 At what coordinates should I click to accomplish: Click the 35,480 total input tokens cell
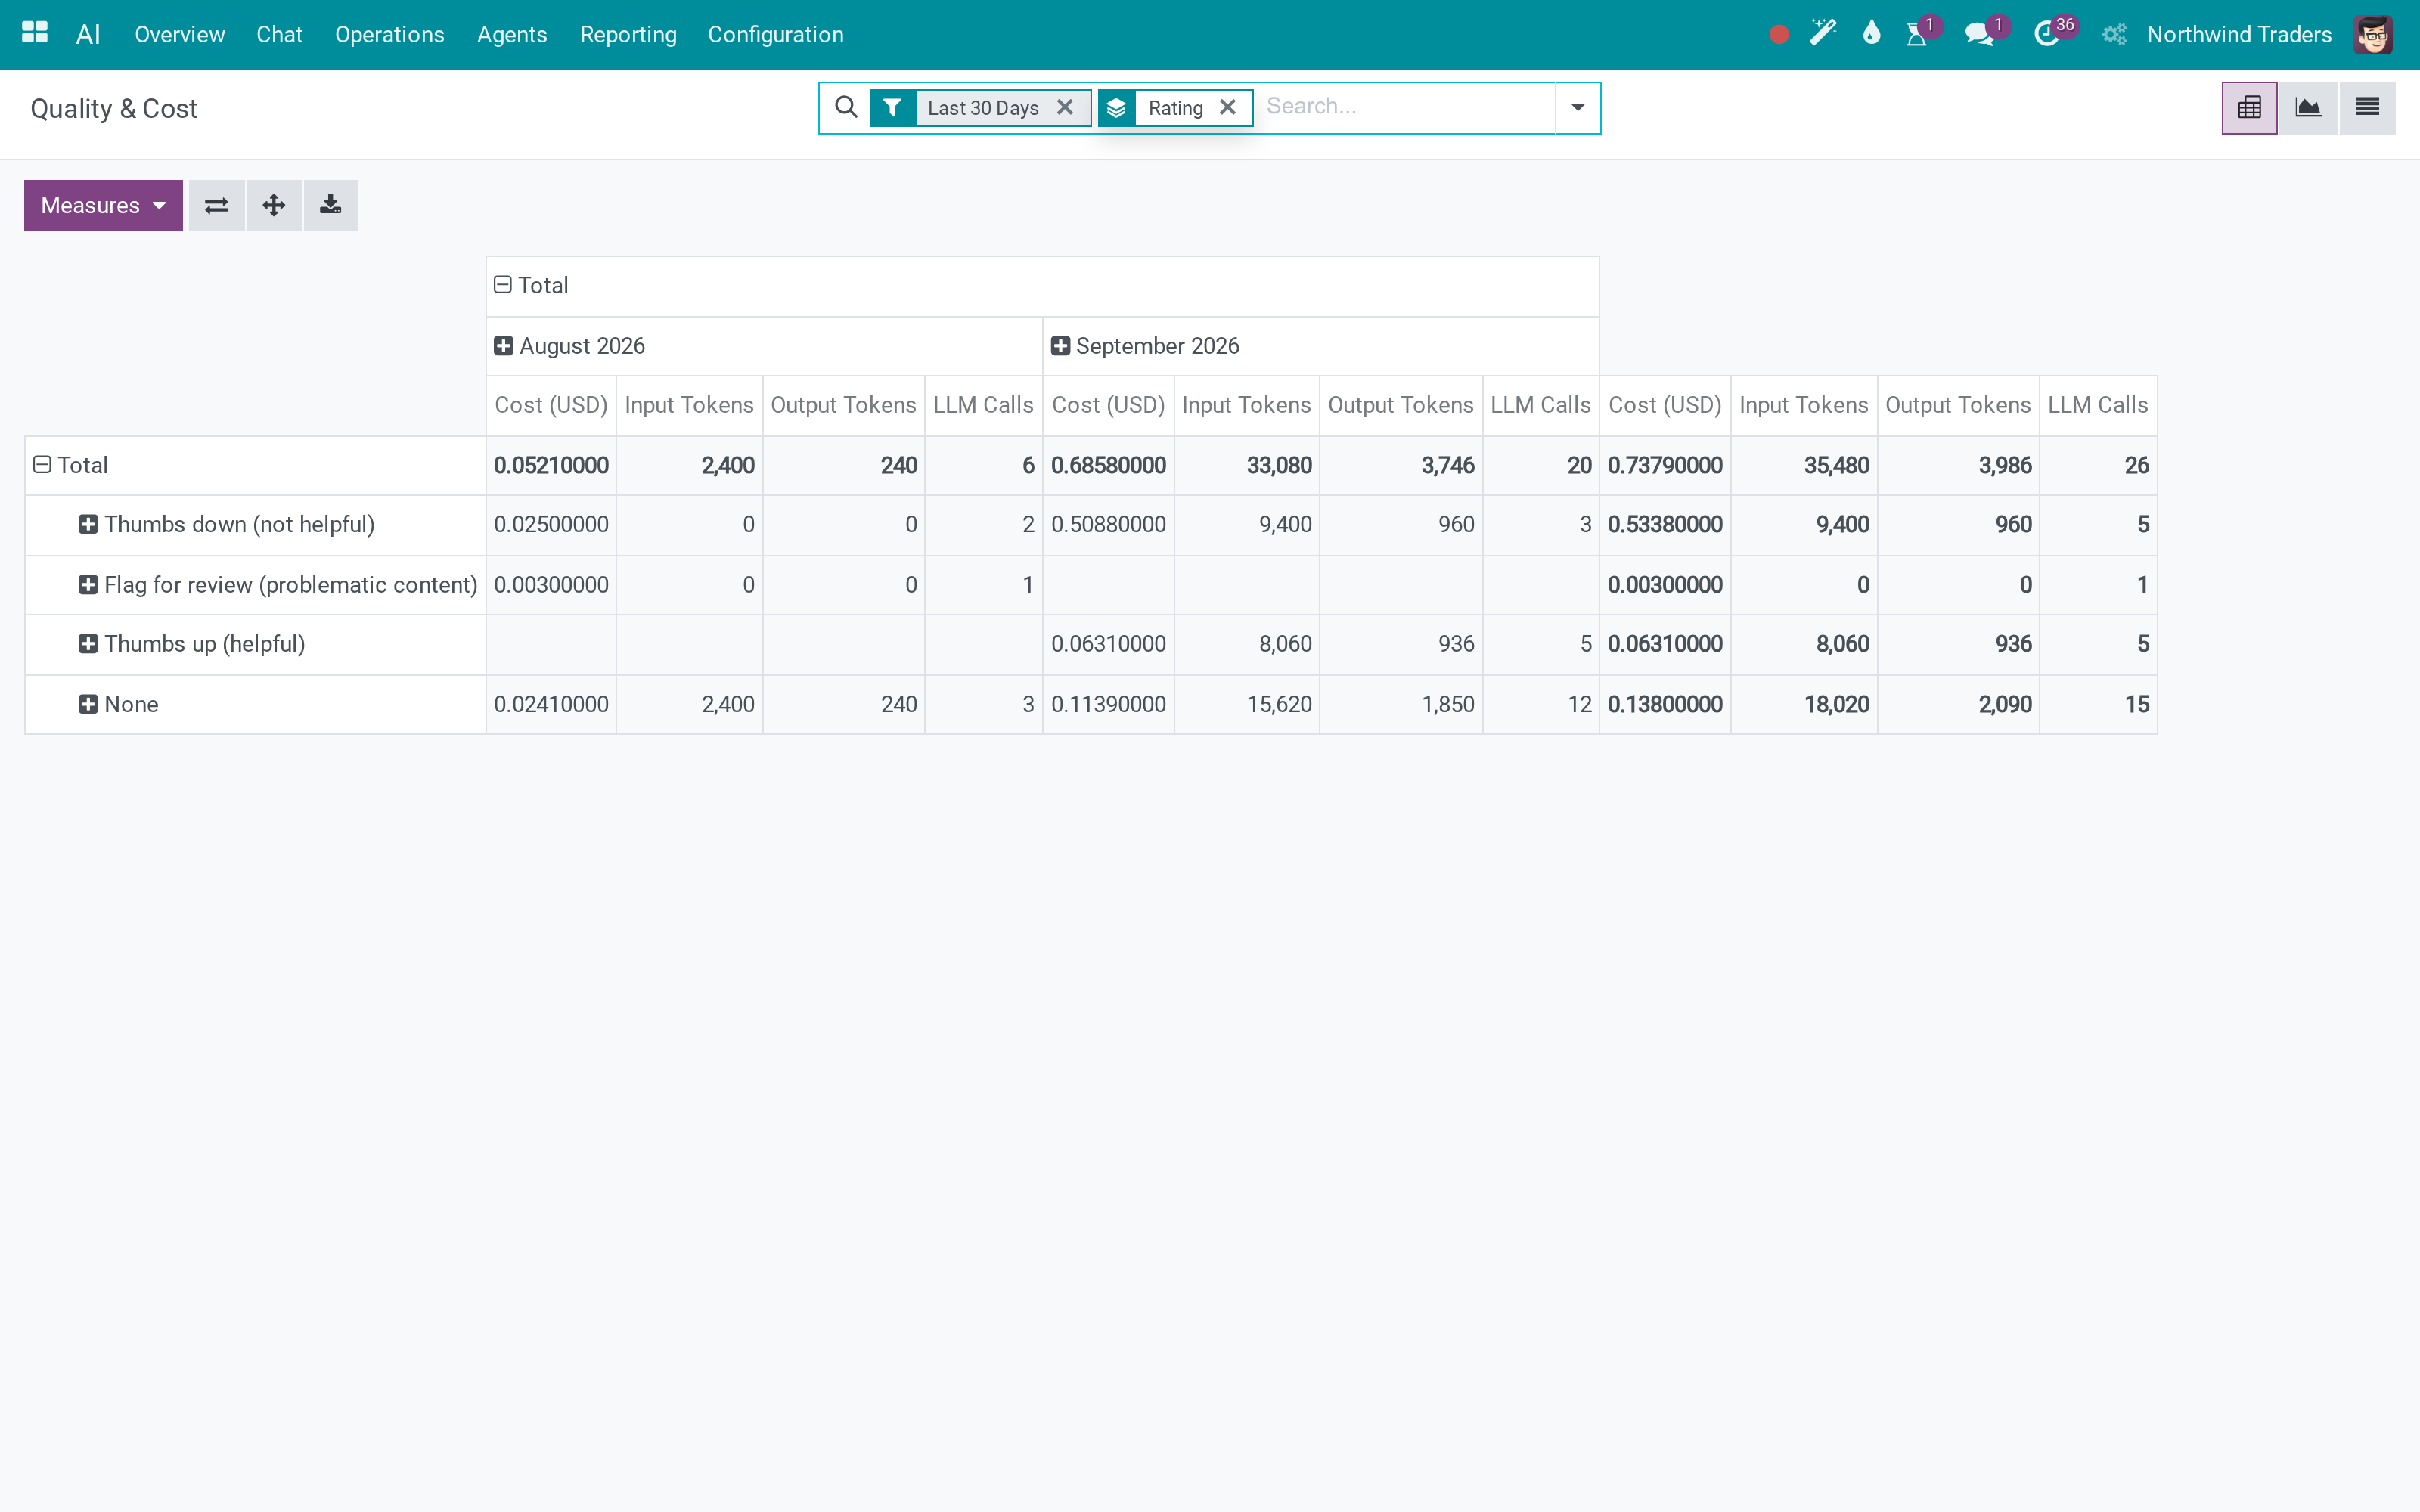pos(1804,465)
